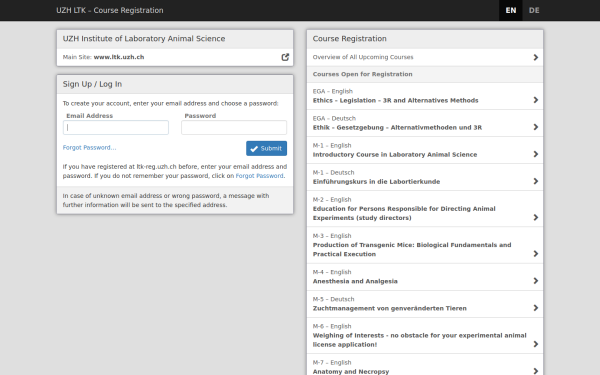Focus the Password input field
This screenshot has height=375, width=600.
pyautogui.click(x=234, y=127)
